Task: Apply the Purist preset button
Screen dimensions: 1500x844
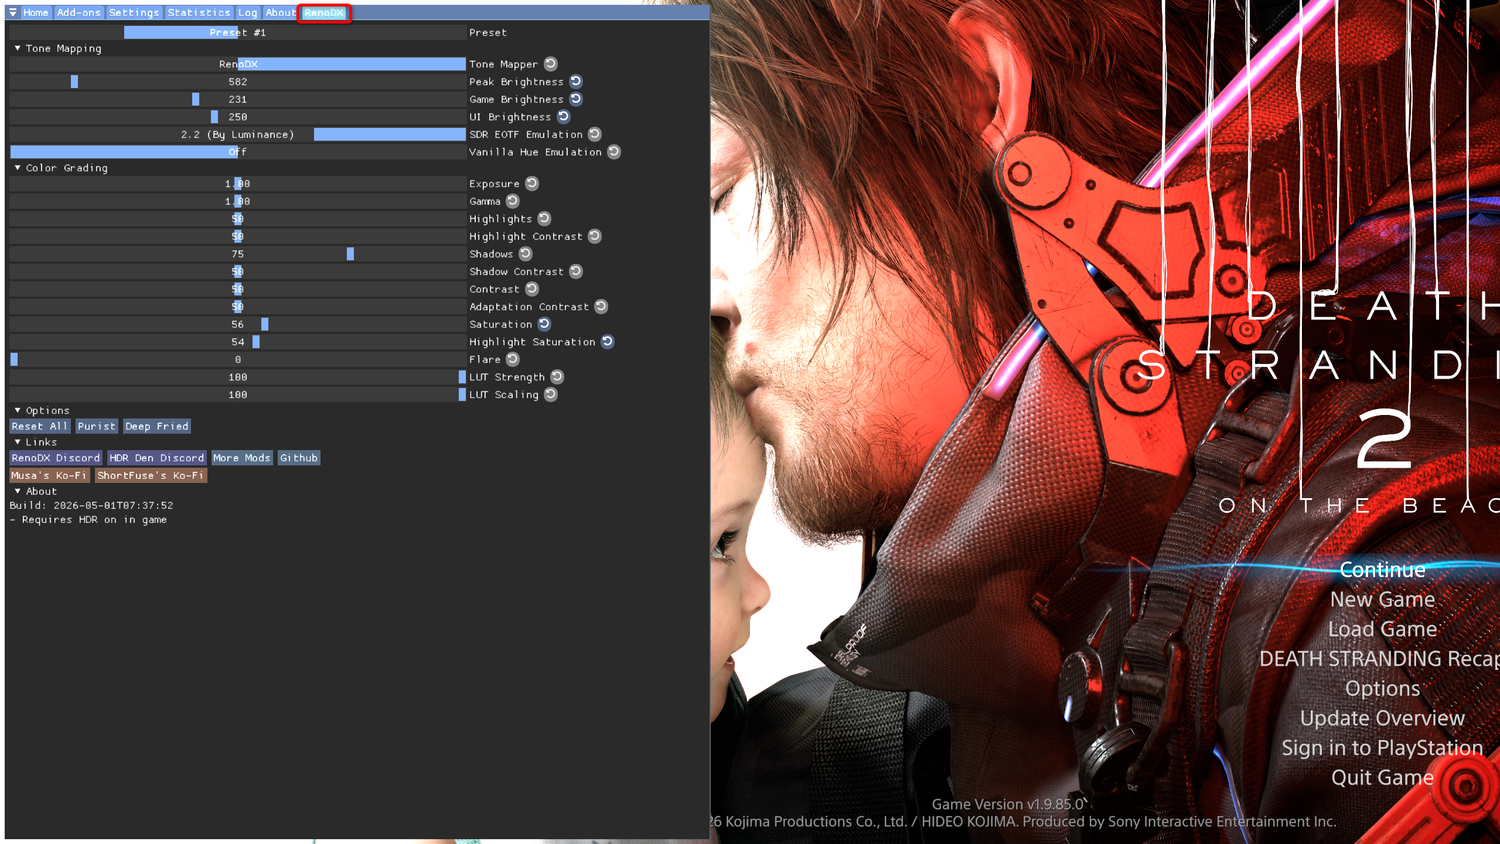Action: pyautogui.click(x=97, y=426)
